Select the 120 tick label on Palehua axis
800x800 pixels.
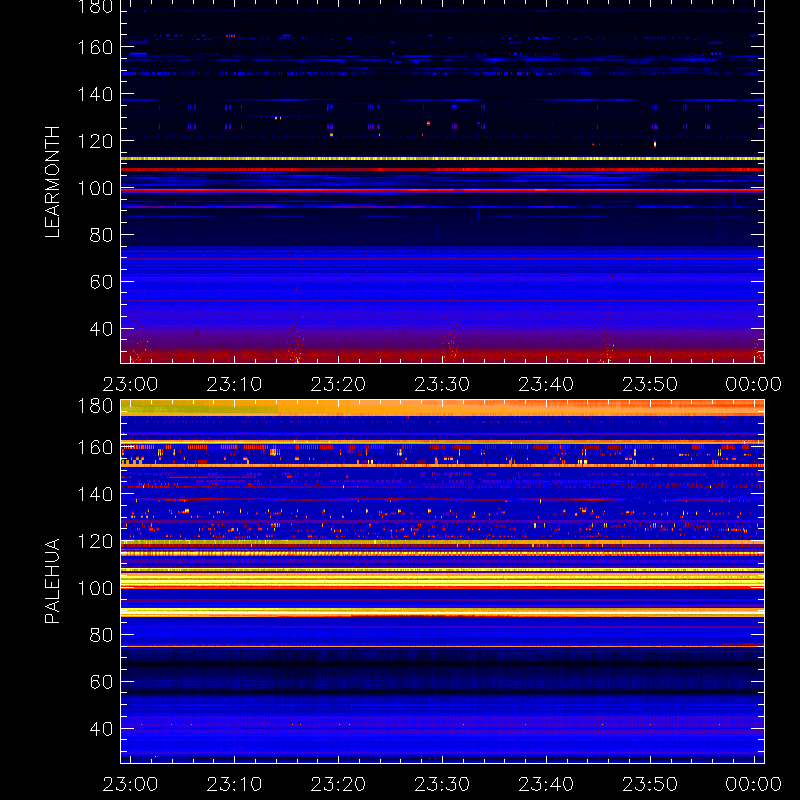(x=95, y=541)
